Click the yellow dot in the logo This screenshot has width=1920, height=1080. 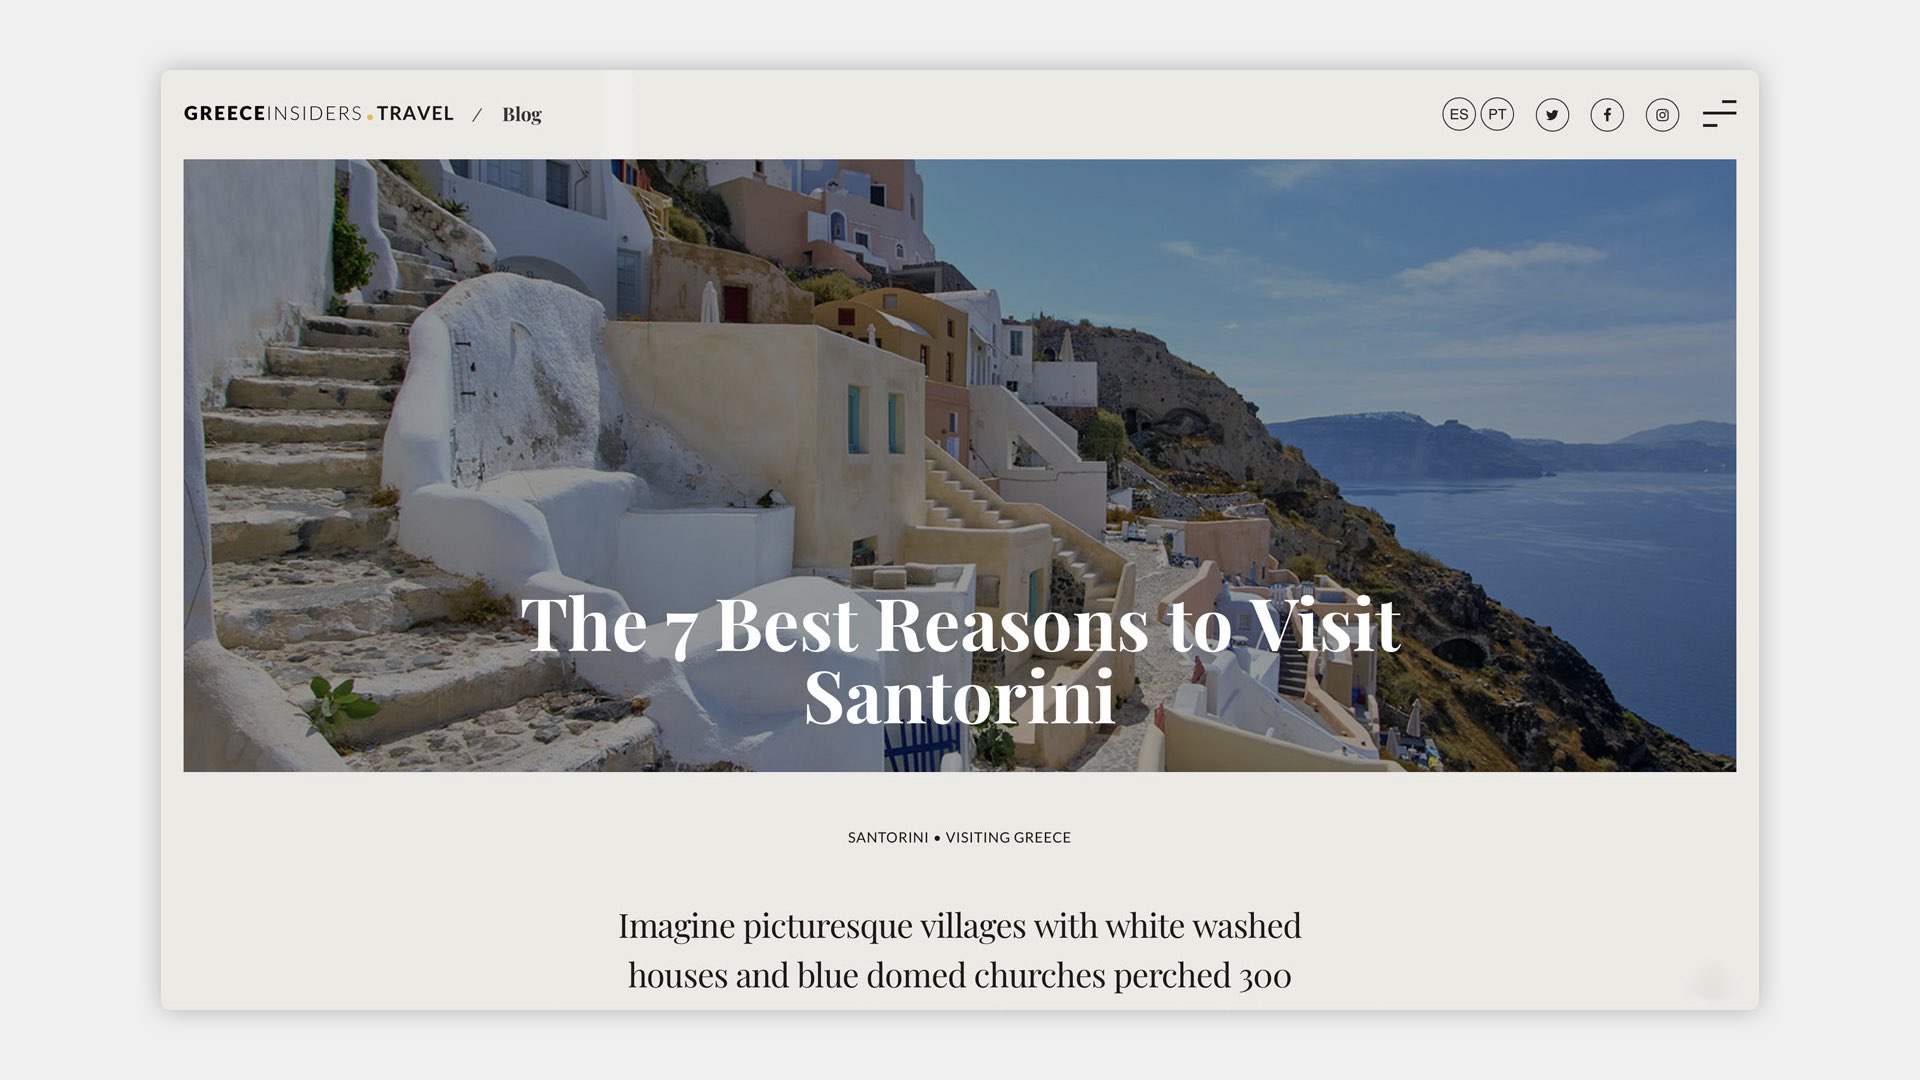(x=370, y=118)
